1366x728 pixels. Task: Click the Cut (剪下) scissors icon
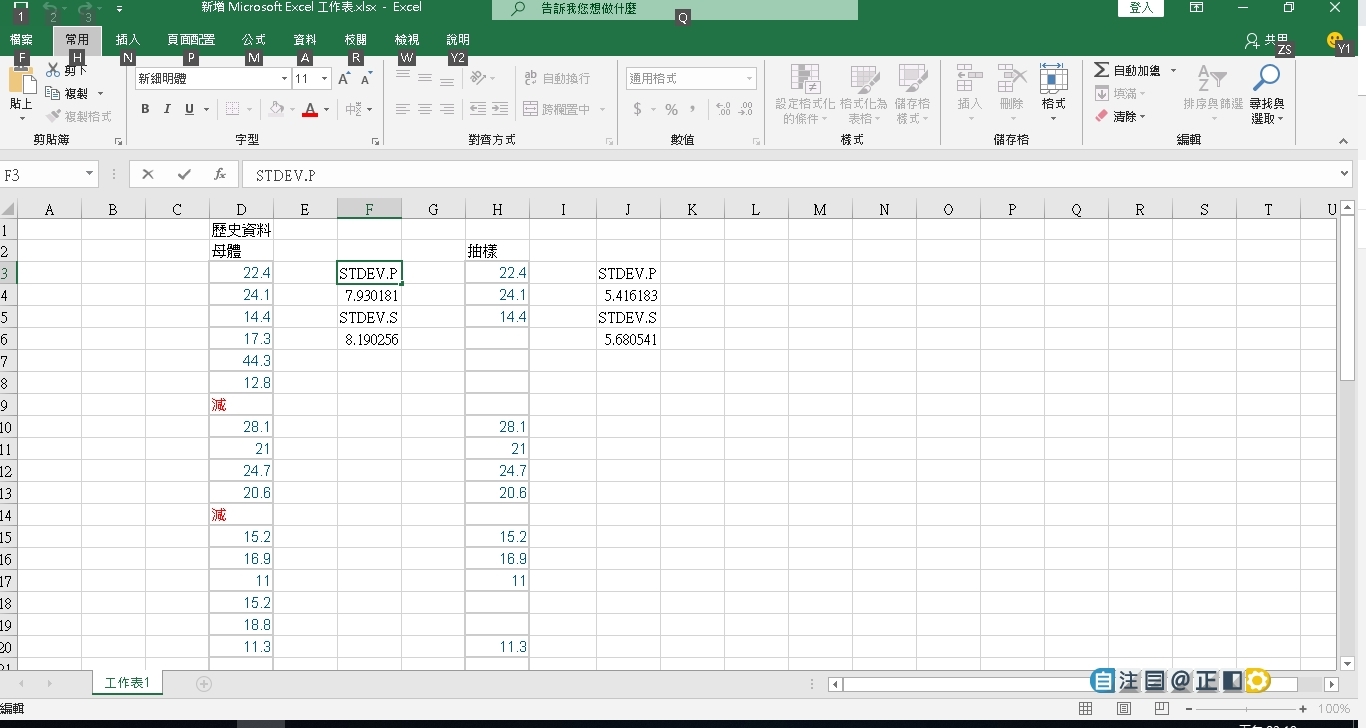pos(53,71)
